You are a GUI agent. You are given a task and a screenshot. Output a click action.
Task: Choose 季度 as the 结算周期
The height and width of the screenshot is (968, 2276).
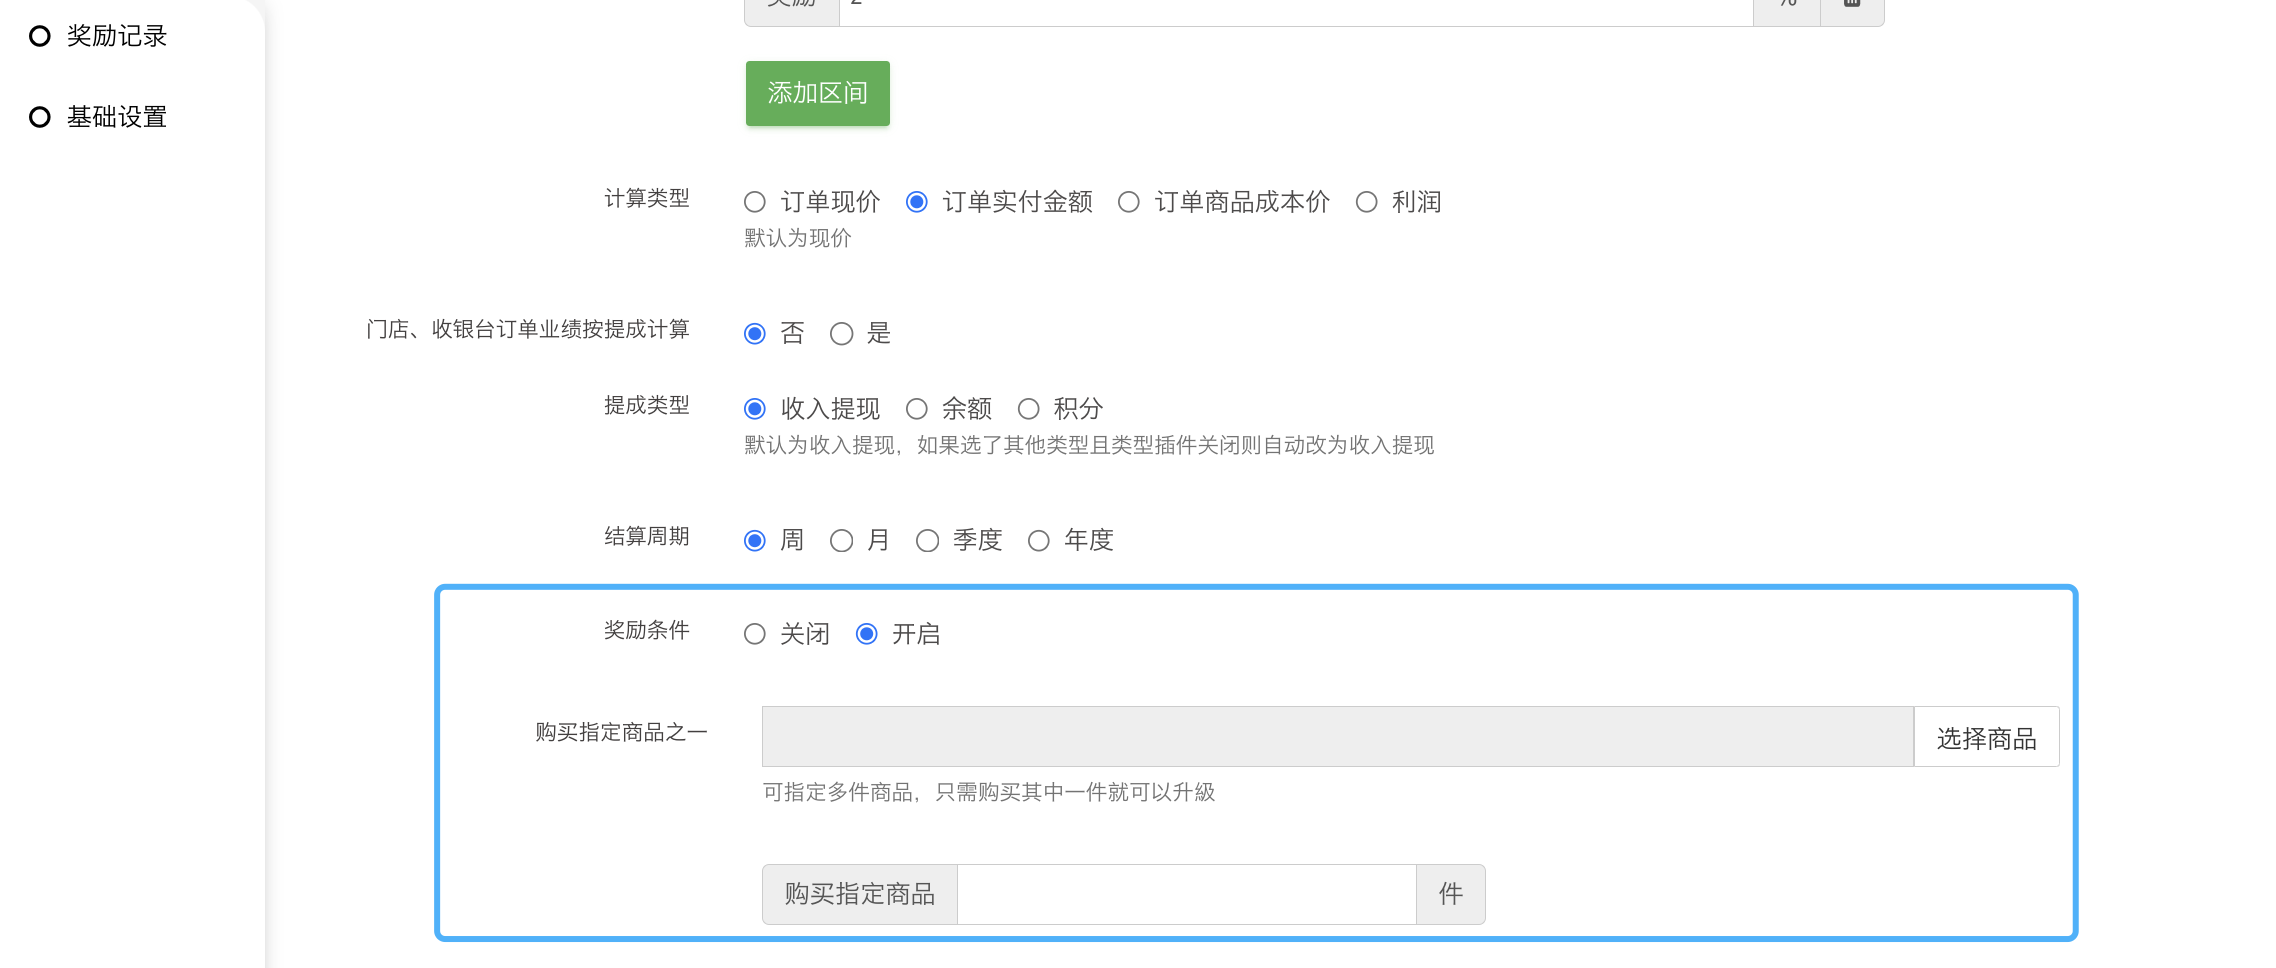click(x=927, y=541)
